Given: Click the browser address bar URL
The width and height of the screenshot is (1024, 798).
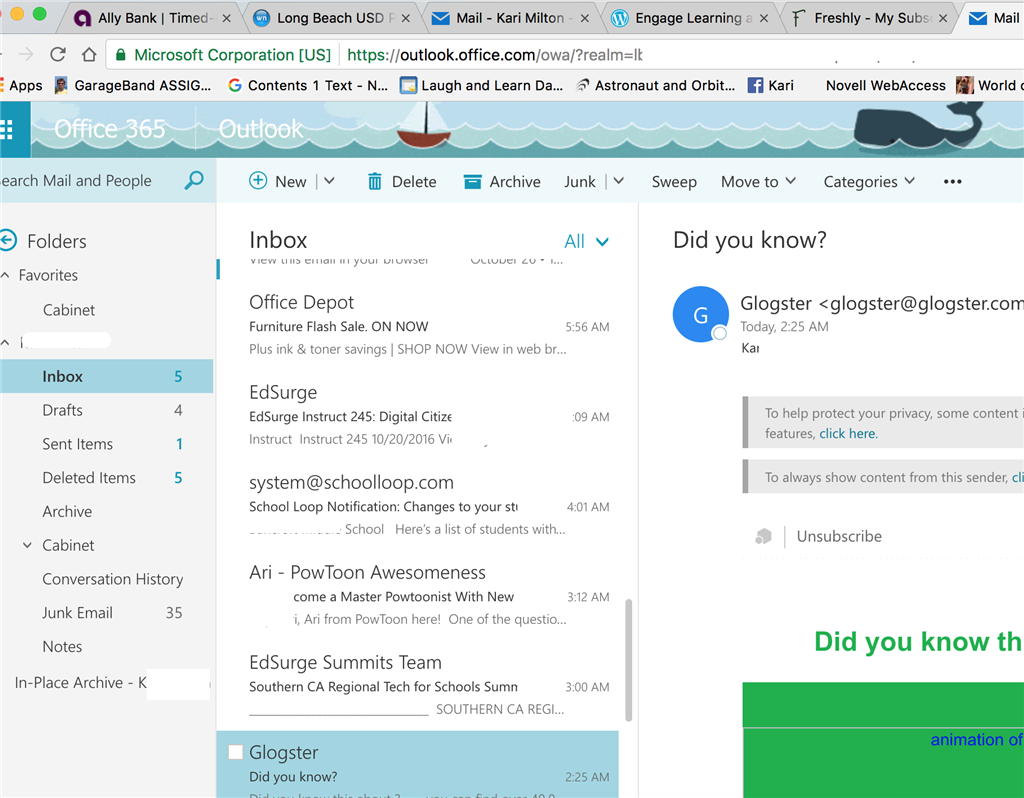Looking at the screenshot, I should (494, 55).
